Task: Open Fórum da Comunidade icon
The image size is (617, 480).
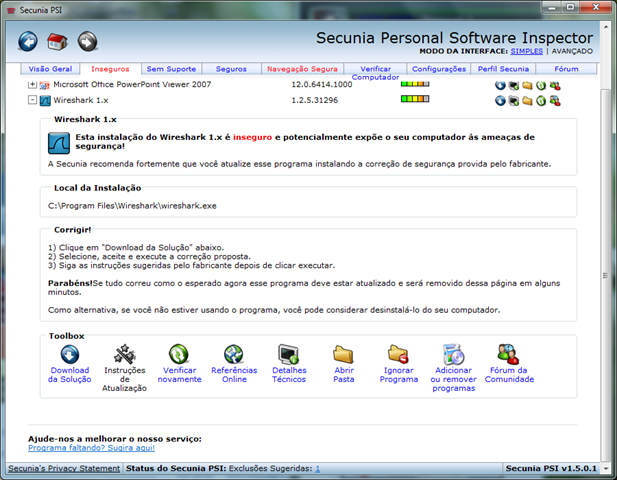Action: tap(509, 364)
